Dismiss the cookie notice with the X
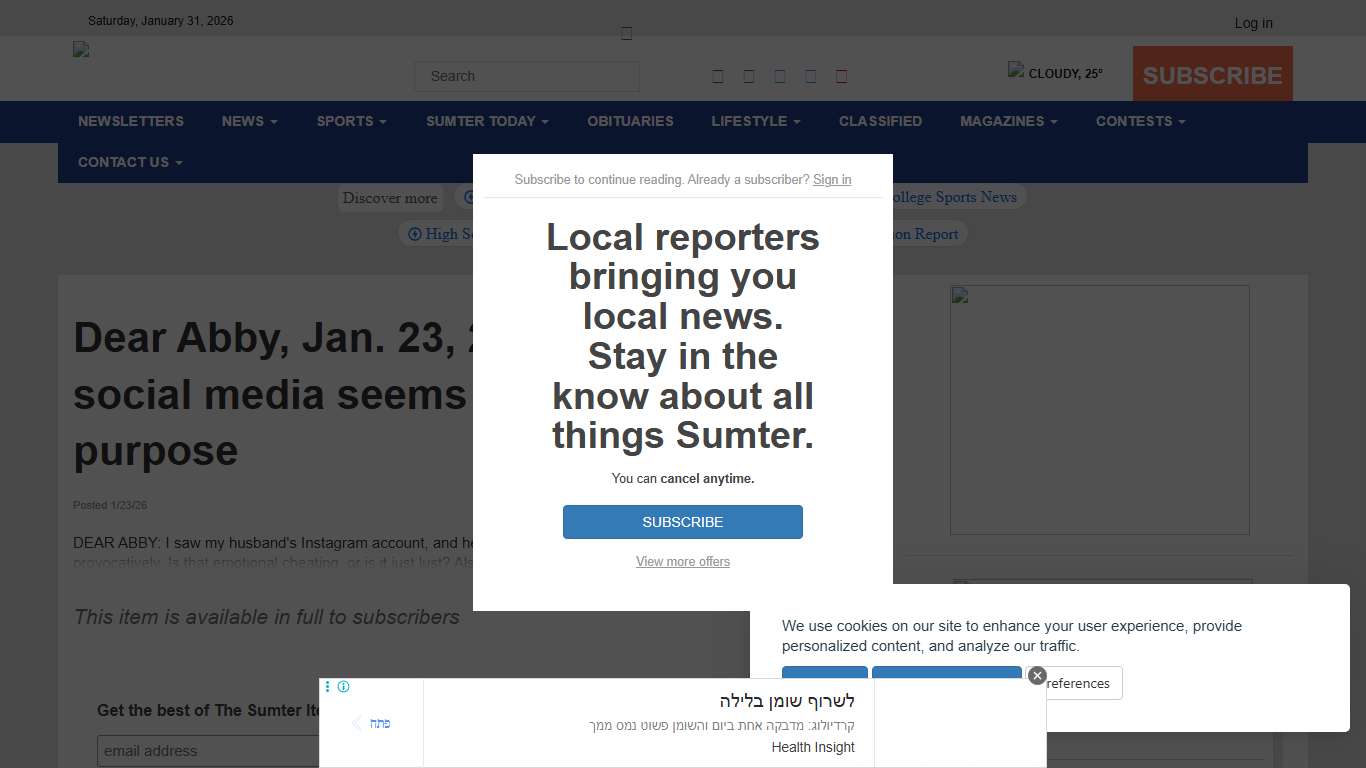The width and height of the screenshot is (1366, 768). (x=1036, y=675)
